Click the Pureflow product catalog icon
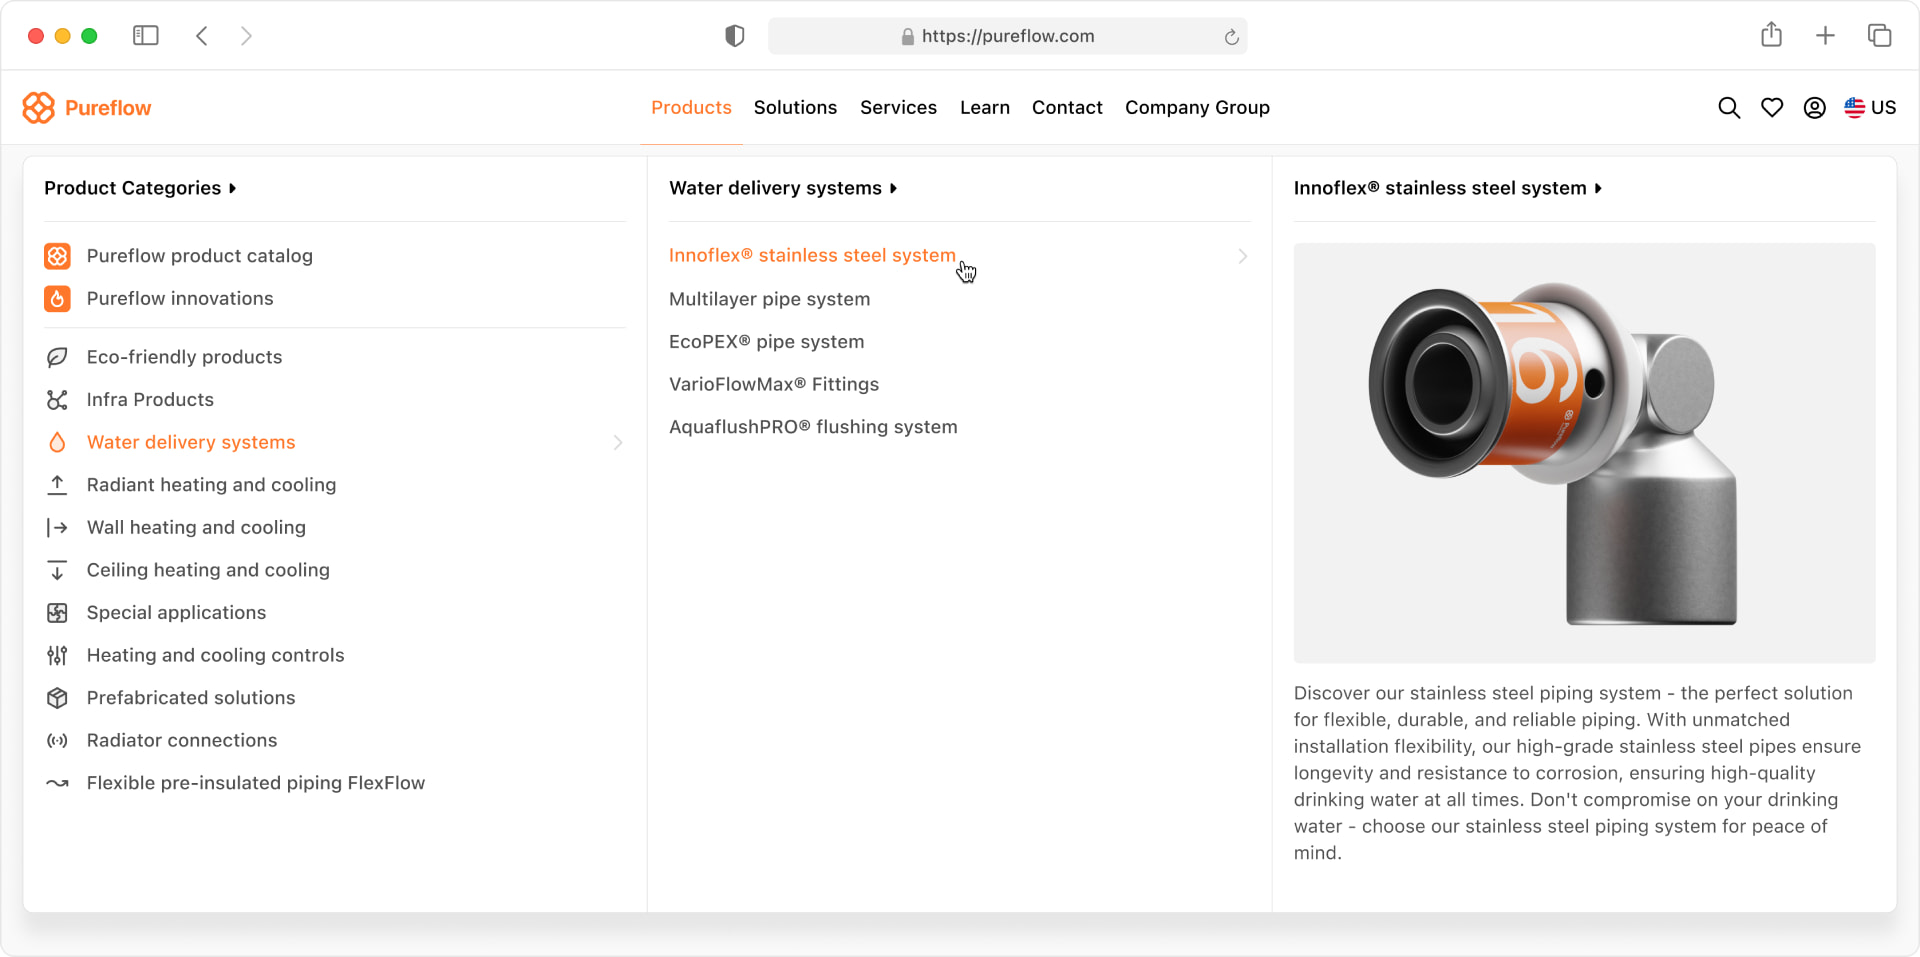Screen dimensions: 1920x957 (x=57, y=256)
